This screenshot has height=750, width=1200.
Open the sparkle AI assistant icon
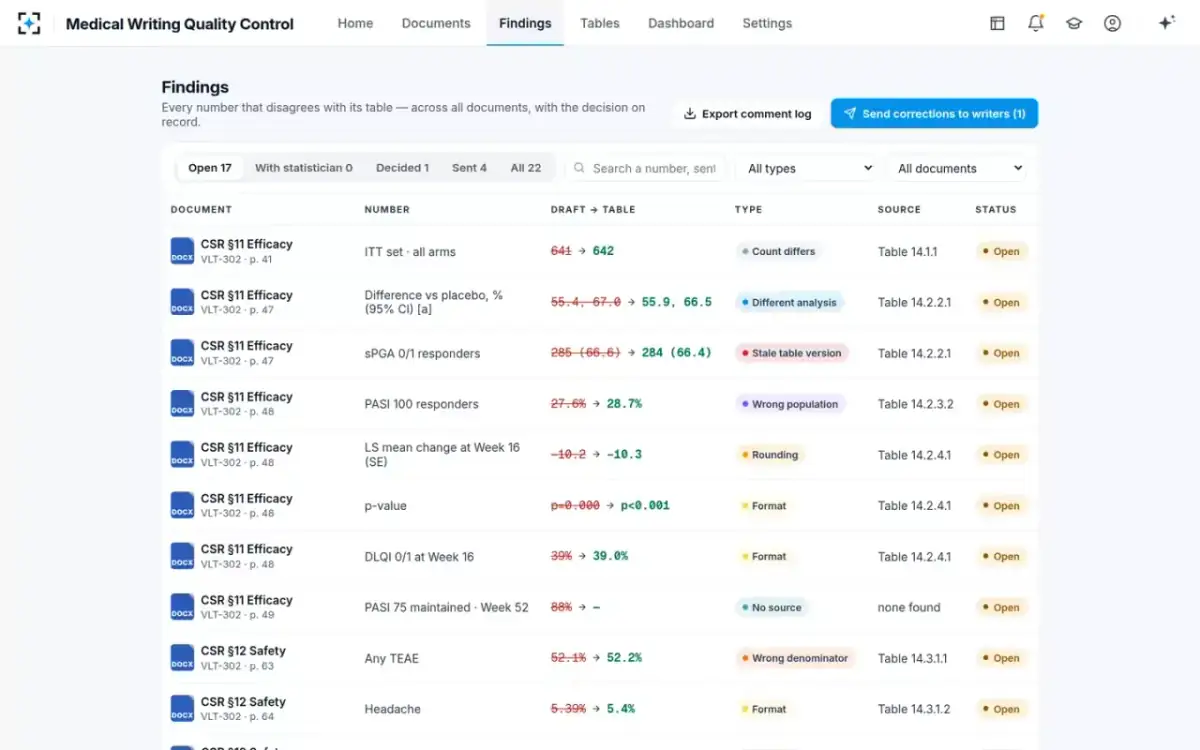tap(1166, 23)
